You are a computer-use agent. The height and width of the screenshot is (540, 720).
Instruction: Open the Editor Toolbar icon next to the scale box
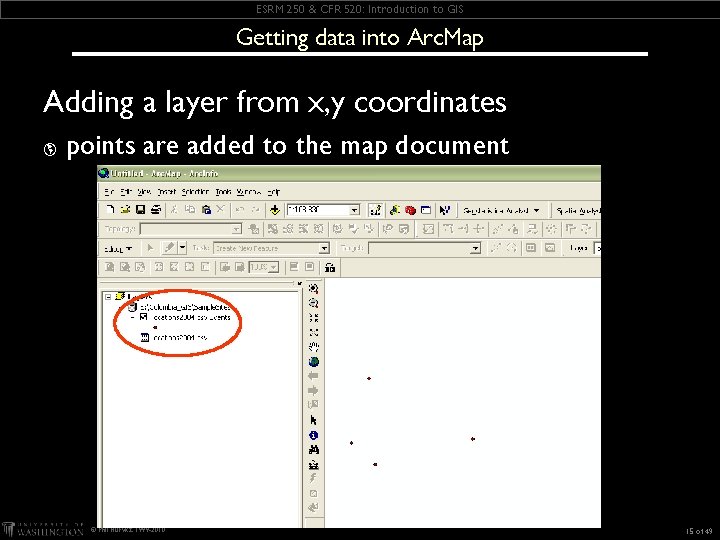[375, 210]
